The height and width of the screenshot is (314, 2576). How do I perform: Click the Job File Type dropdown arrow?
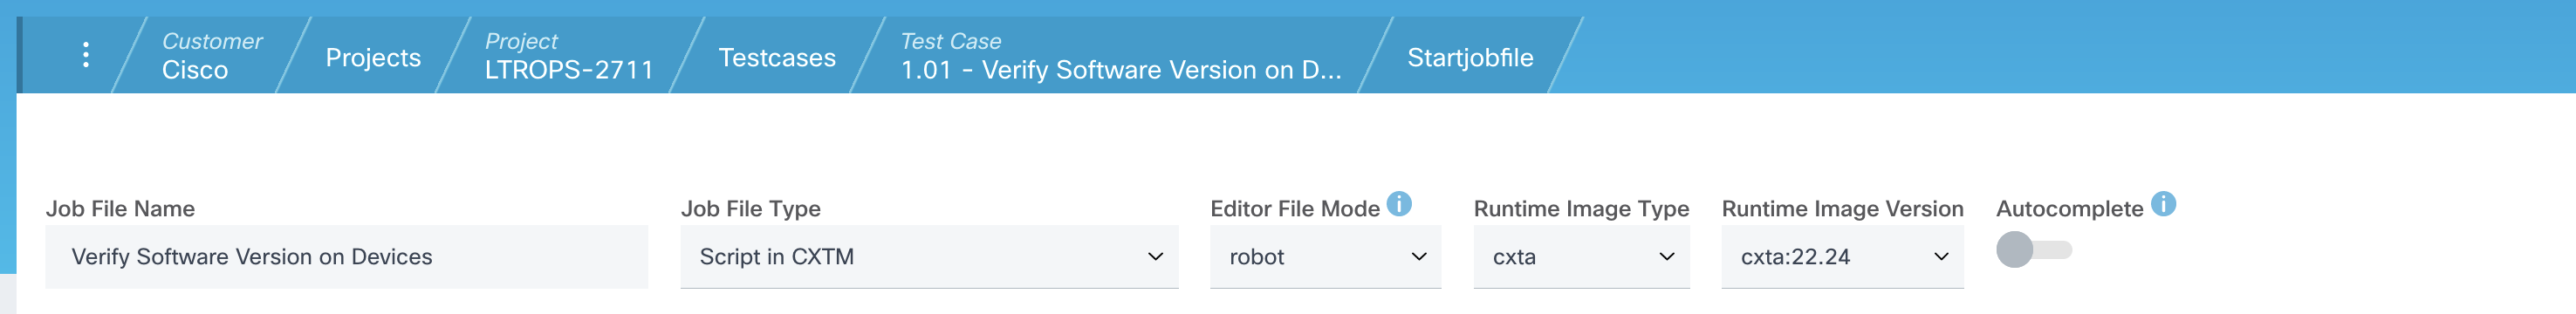[1155, 257]
